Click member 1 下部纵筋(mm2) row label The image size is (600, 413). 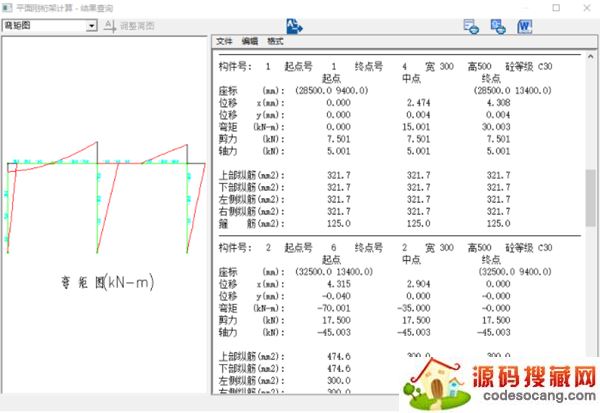pos(251,188)
